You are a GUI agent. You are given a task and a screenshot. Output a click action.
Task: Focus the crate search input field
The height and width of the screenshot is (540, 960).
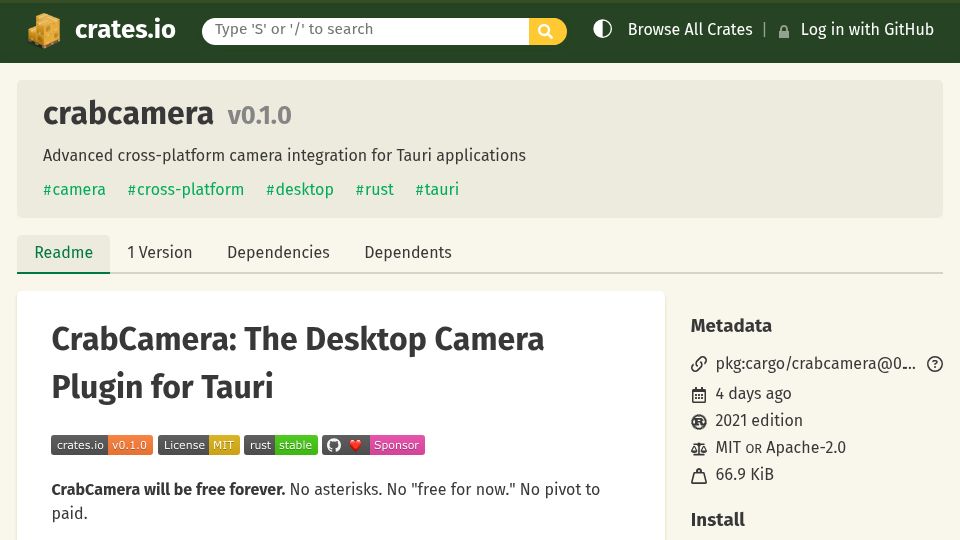pyautogui.click(x=366, y=31)
